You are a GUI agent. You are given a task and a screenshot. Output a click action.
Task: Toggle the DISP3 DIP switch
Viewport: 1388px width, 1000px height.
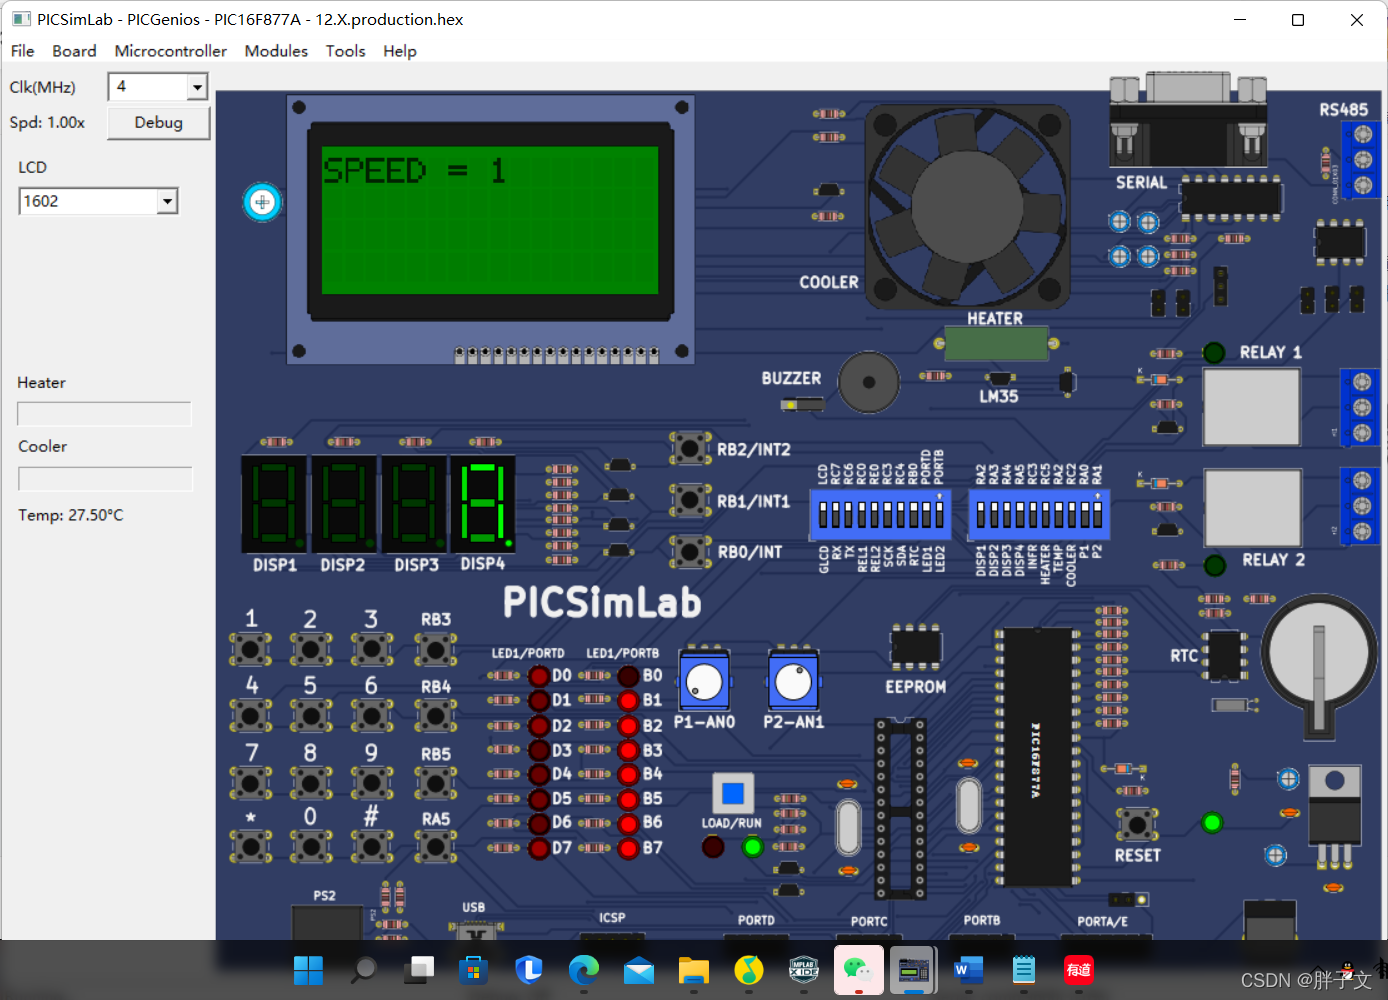point(1007,515)
